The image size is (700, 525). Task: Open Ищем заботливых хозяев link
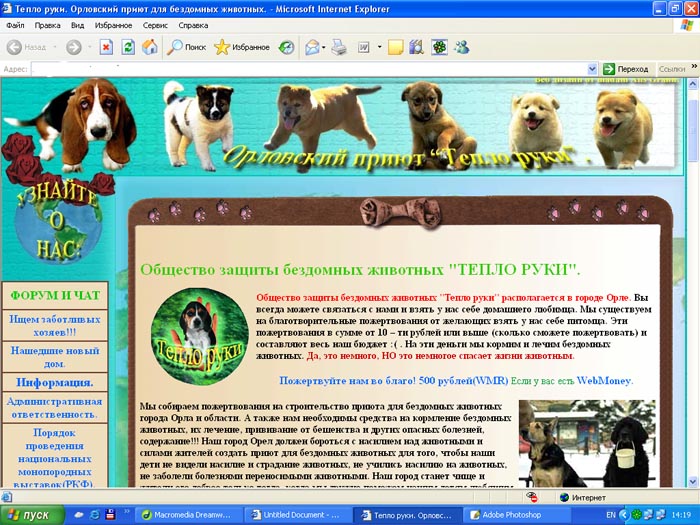tap(55, 325)
